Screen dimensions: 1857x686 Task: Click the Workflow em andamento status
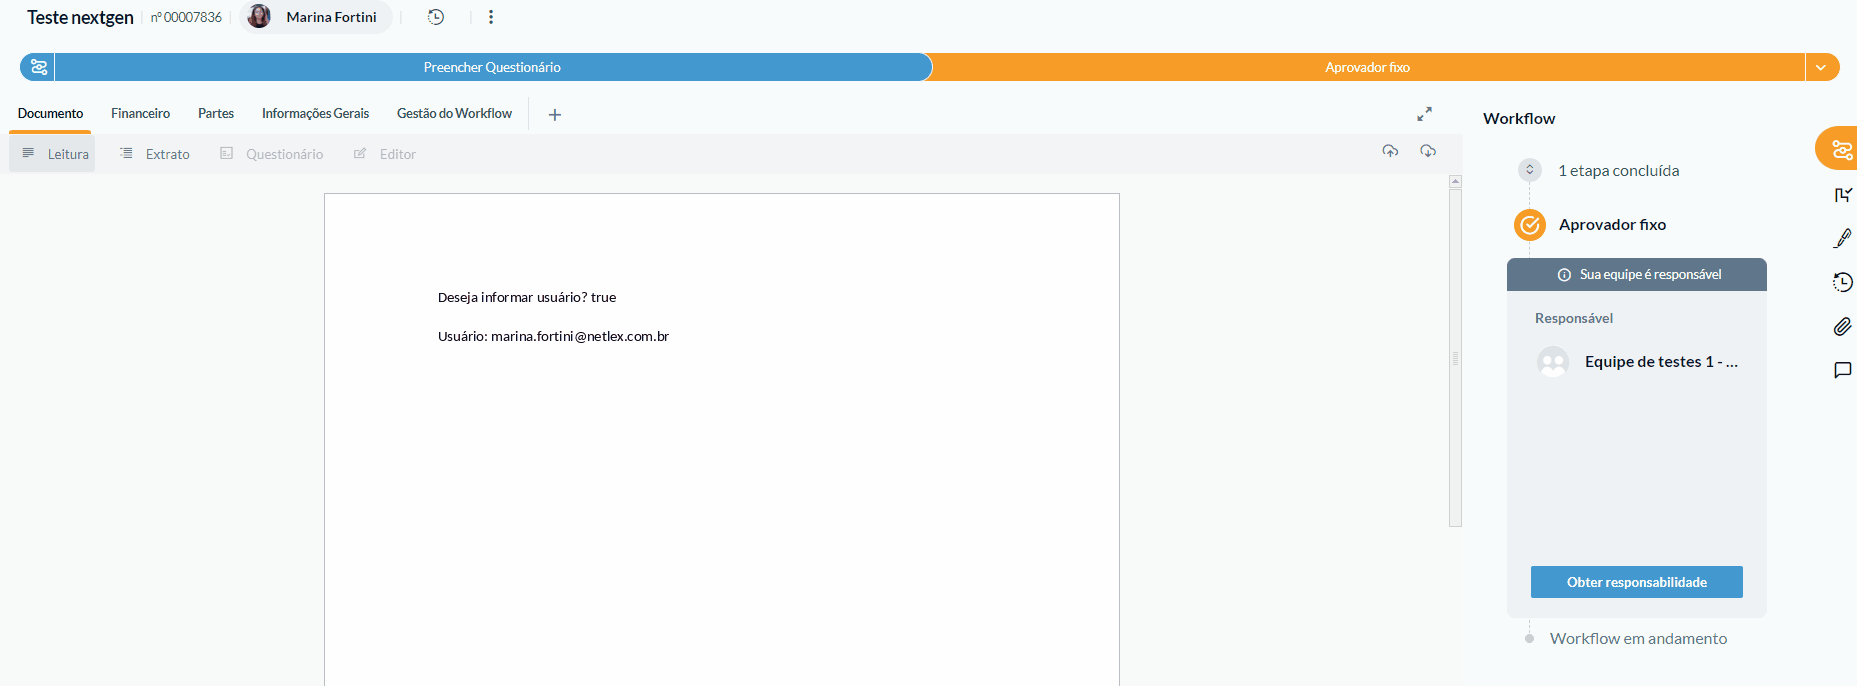tap(1638, 638)
